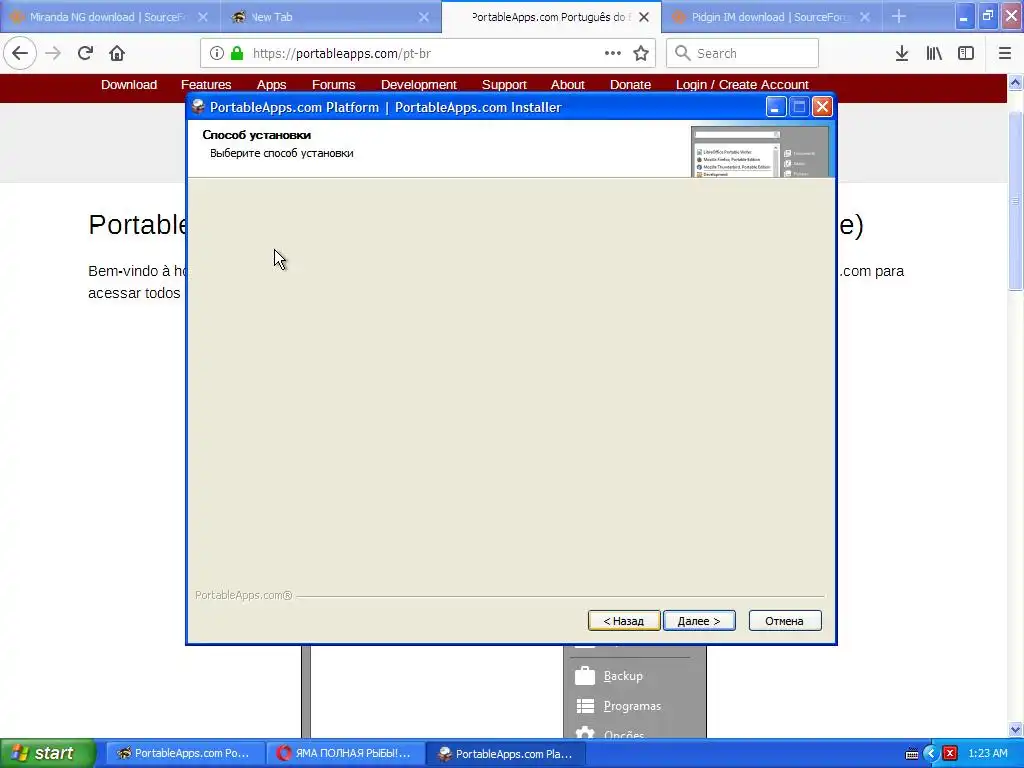Open the Support site menu
The image size is (1024, 768).
click(x=504, y=84)
